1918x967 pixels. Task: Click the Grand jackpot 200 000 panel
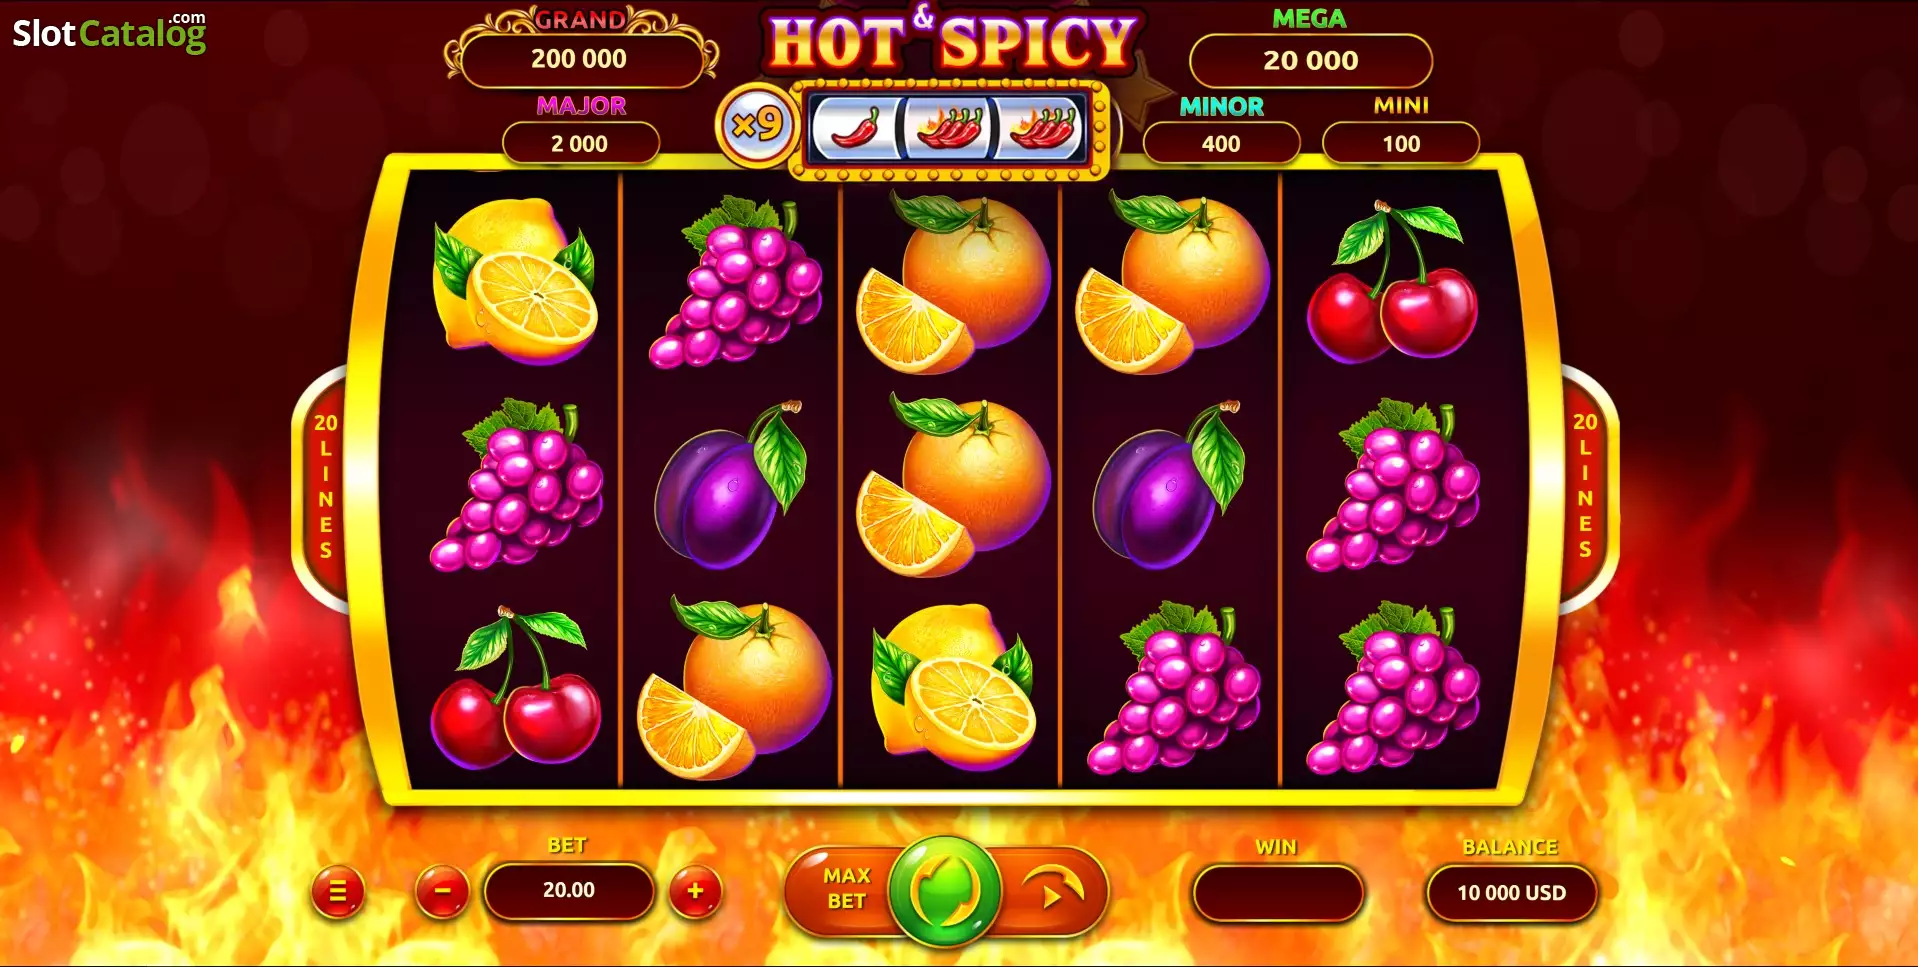(x=581, y=59)
